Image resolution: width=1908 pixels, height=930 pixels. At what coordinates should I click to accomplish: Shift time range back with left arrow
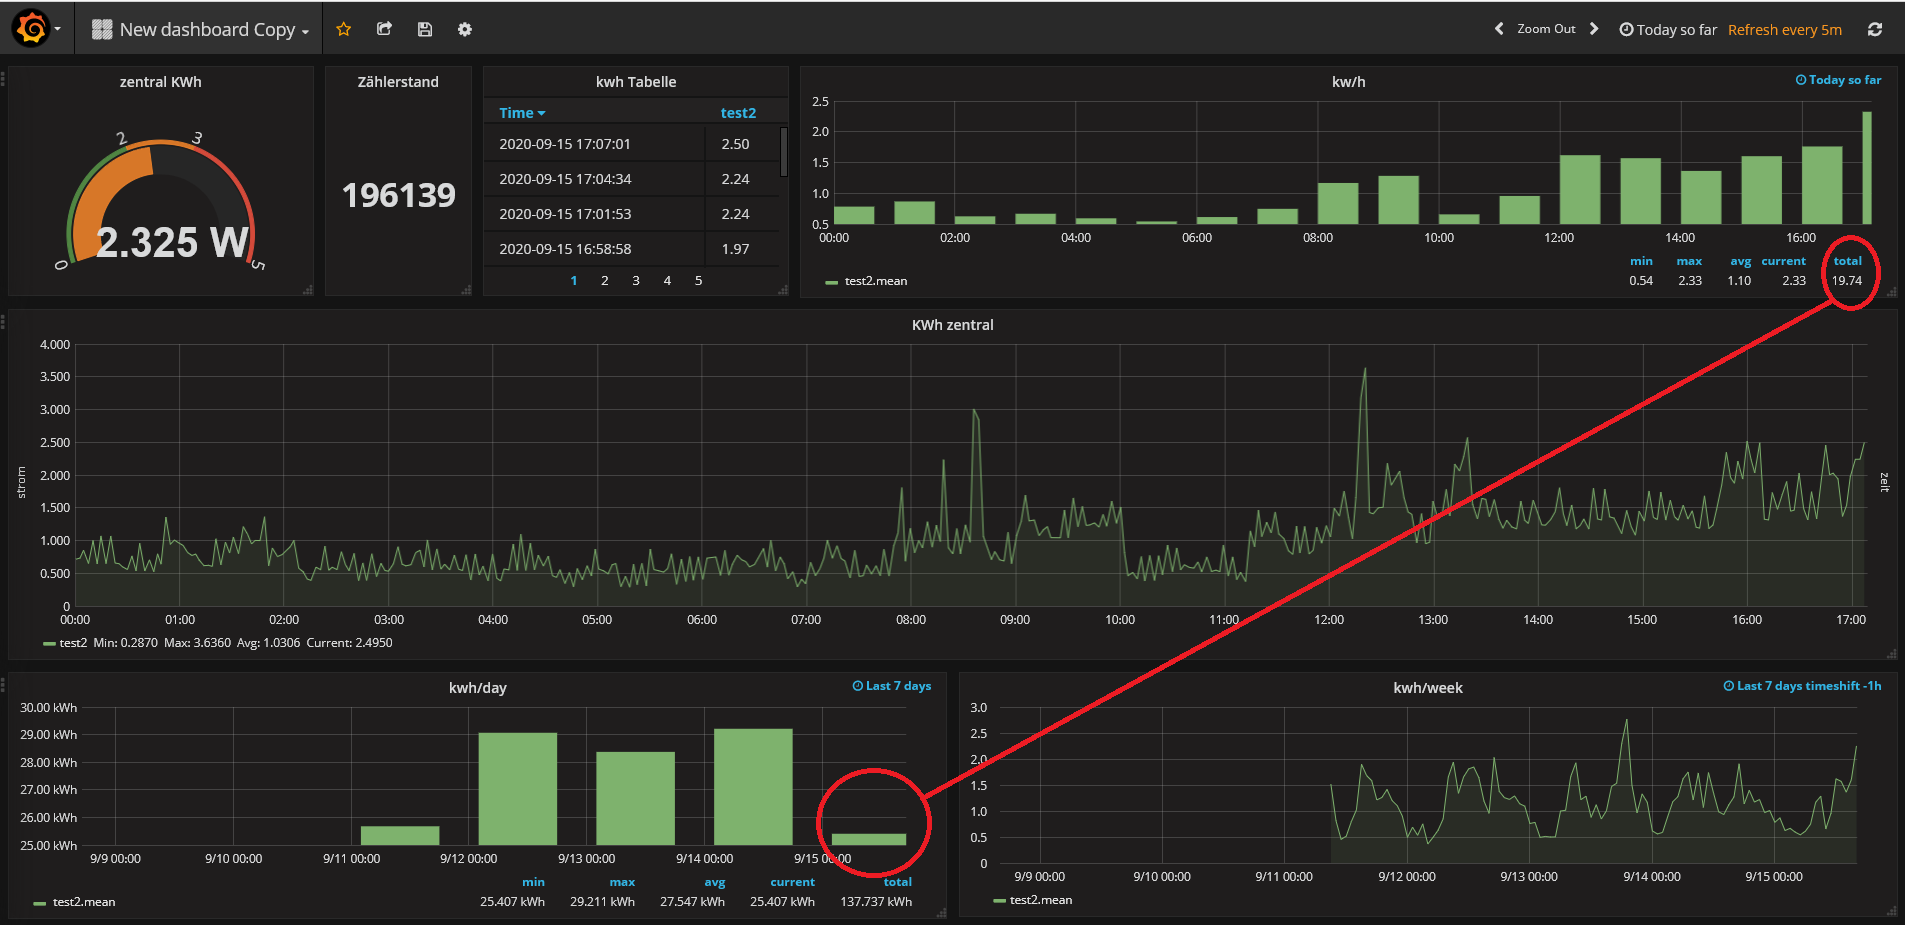pos(1499,29)
